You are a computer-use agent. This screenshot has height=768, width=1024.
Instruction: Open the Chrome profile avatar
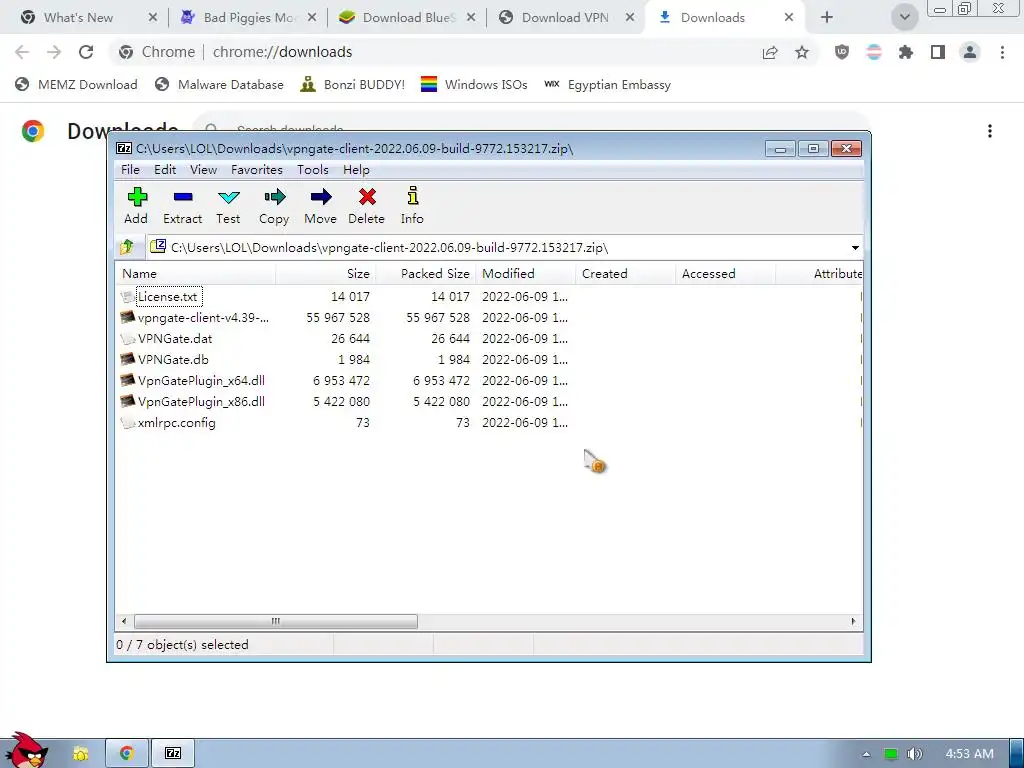[970, 52]
